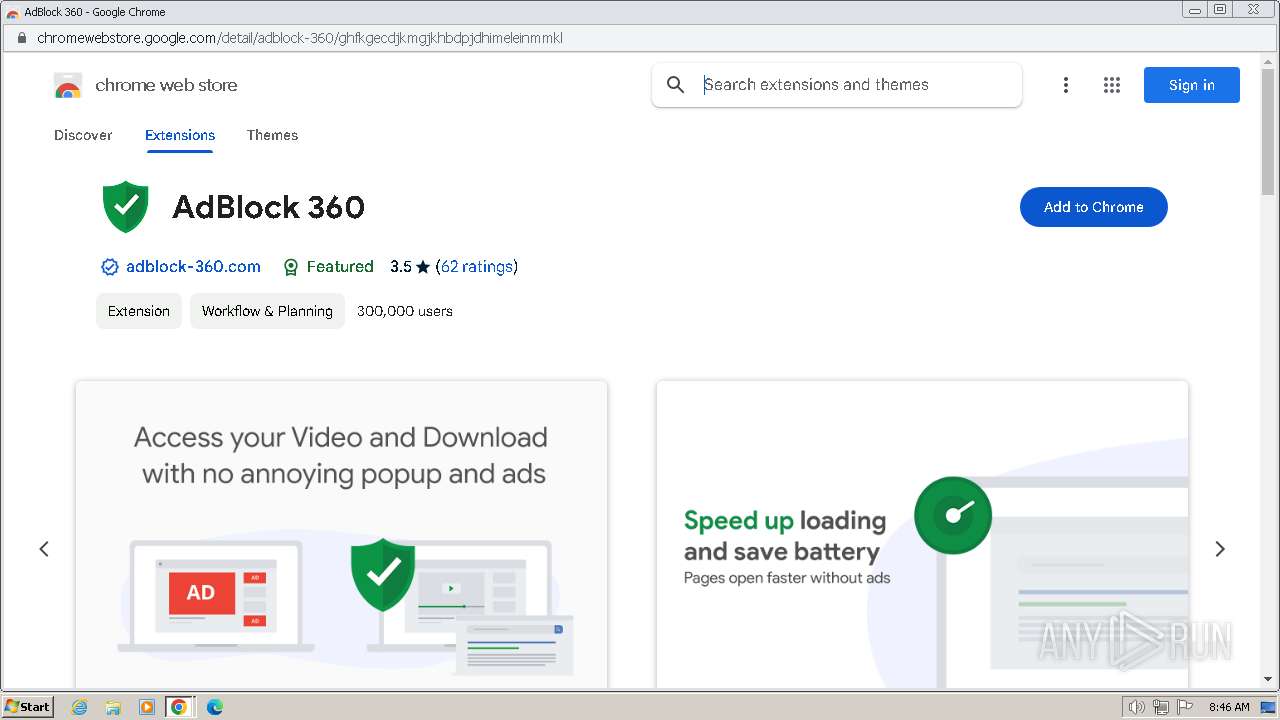1280x720 pixels.
Task: Click the browser address bar URL
Action: click(300, 38)
